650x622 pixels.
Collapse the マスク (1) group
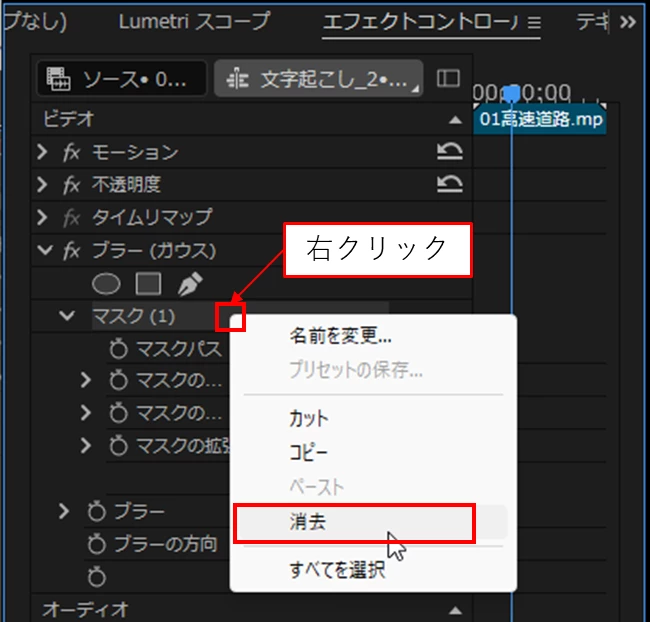67,316
